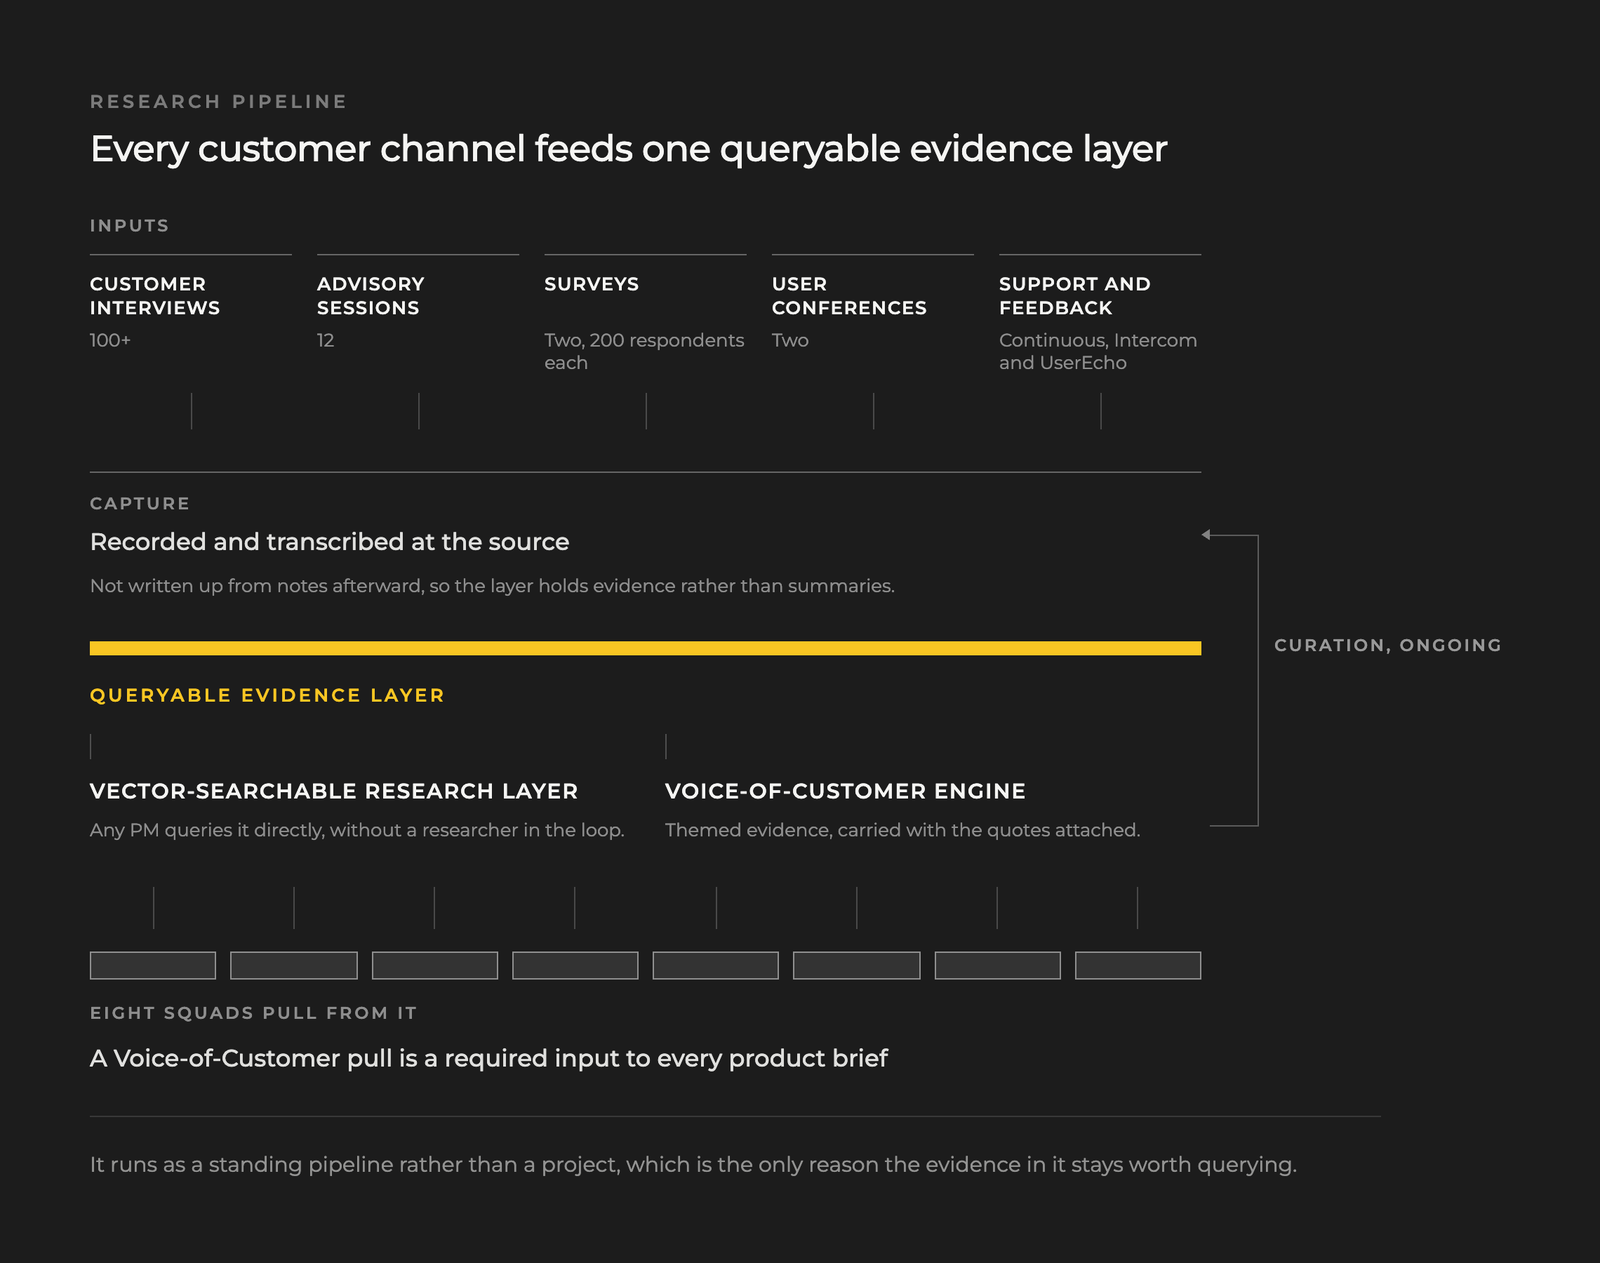The image size is (1600, 1263).
Task: Click the Surveys input heading
Action: (x=591, y=284)
